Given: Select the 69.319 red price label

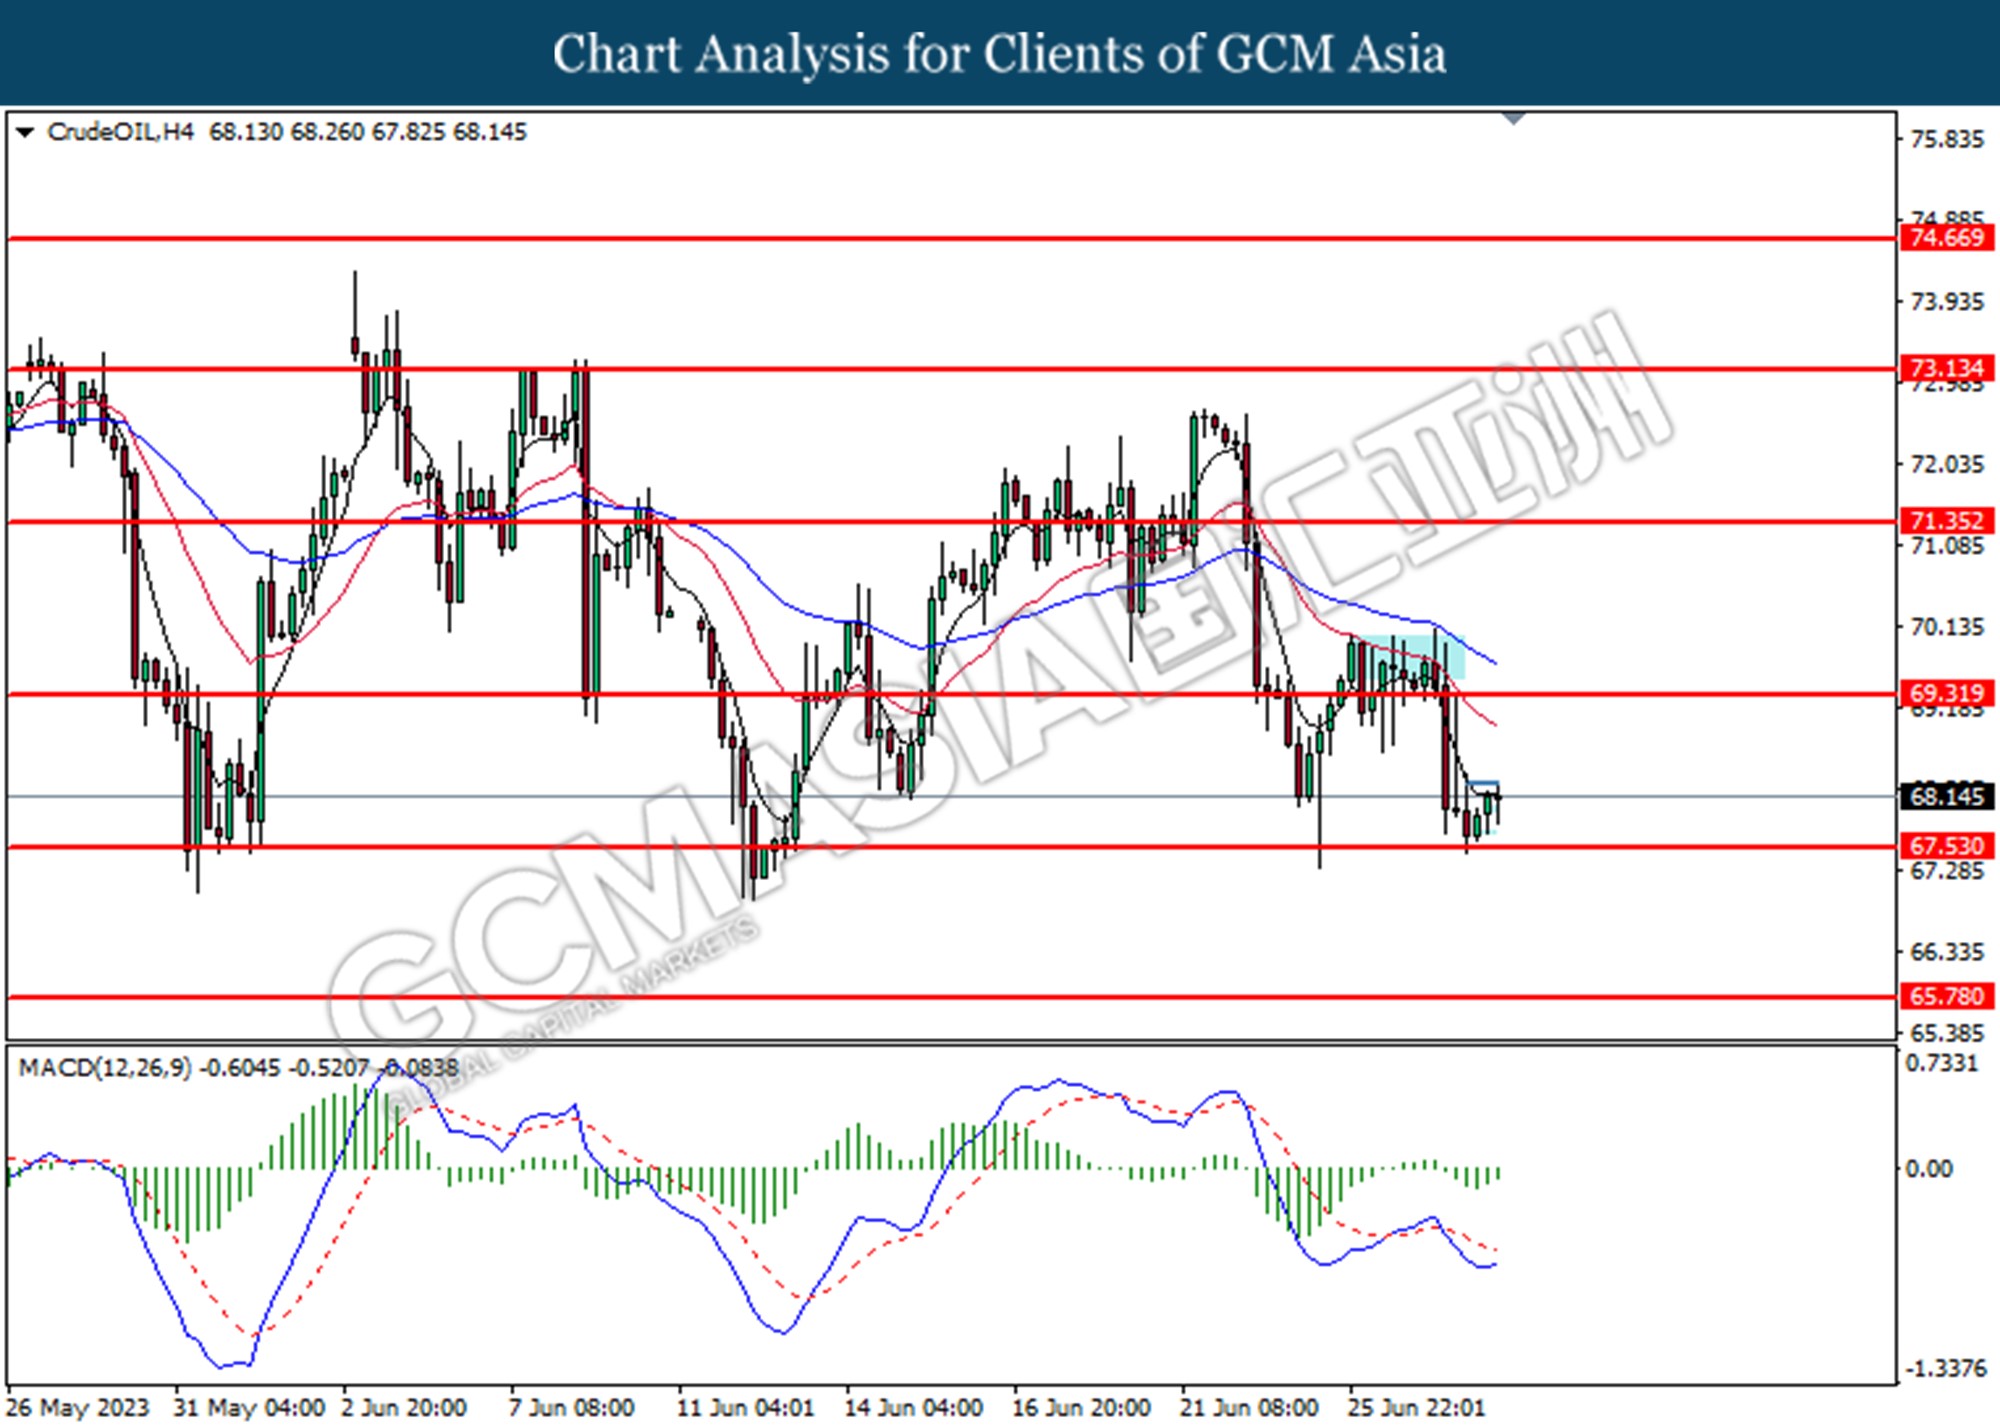Looking at the screenshot, I should click(x=1946, y=693).
